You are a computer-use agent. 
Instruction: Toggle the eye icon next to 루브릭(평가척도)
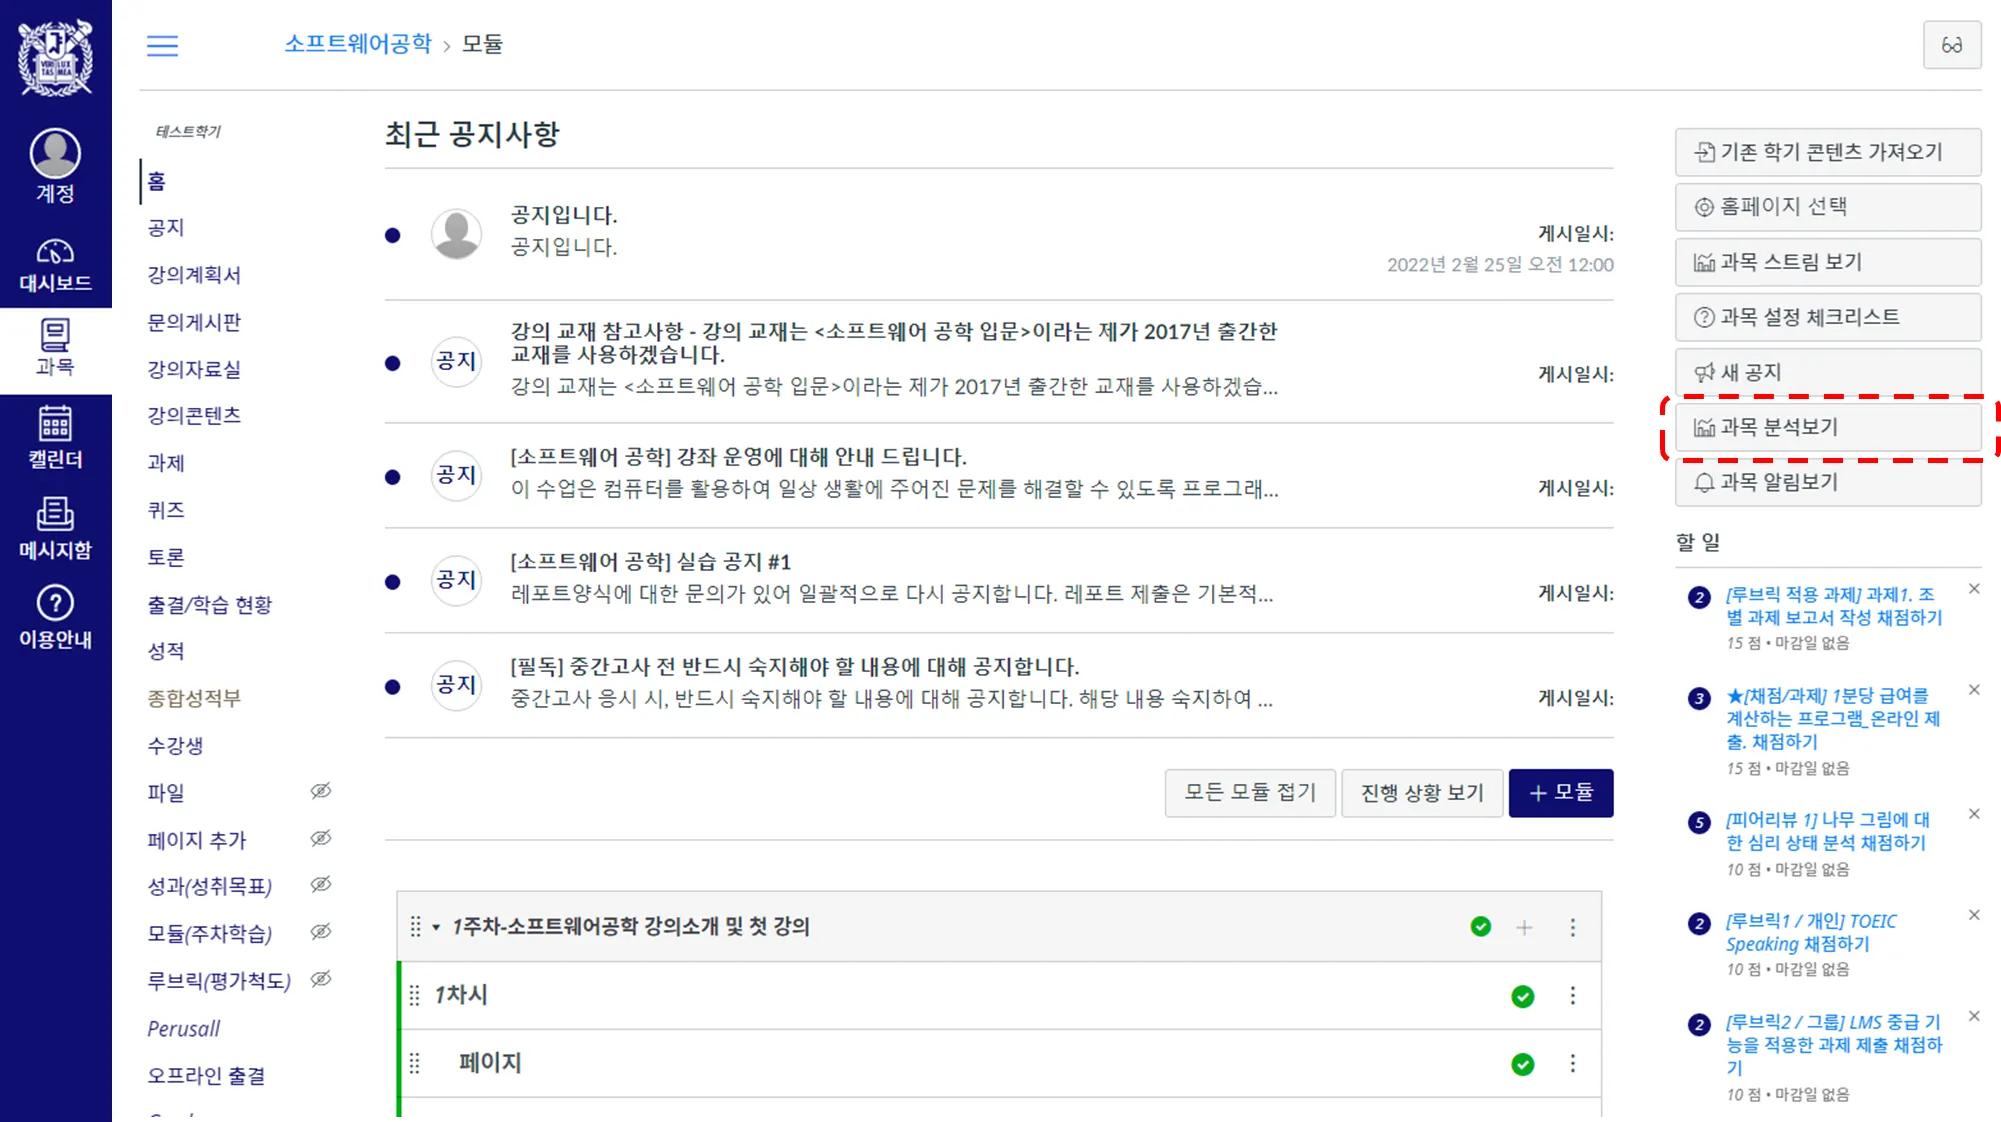pos(320,979)
